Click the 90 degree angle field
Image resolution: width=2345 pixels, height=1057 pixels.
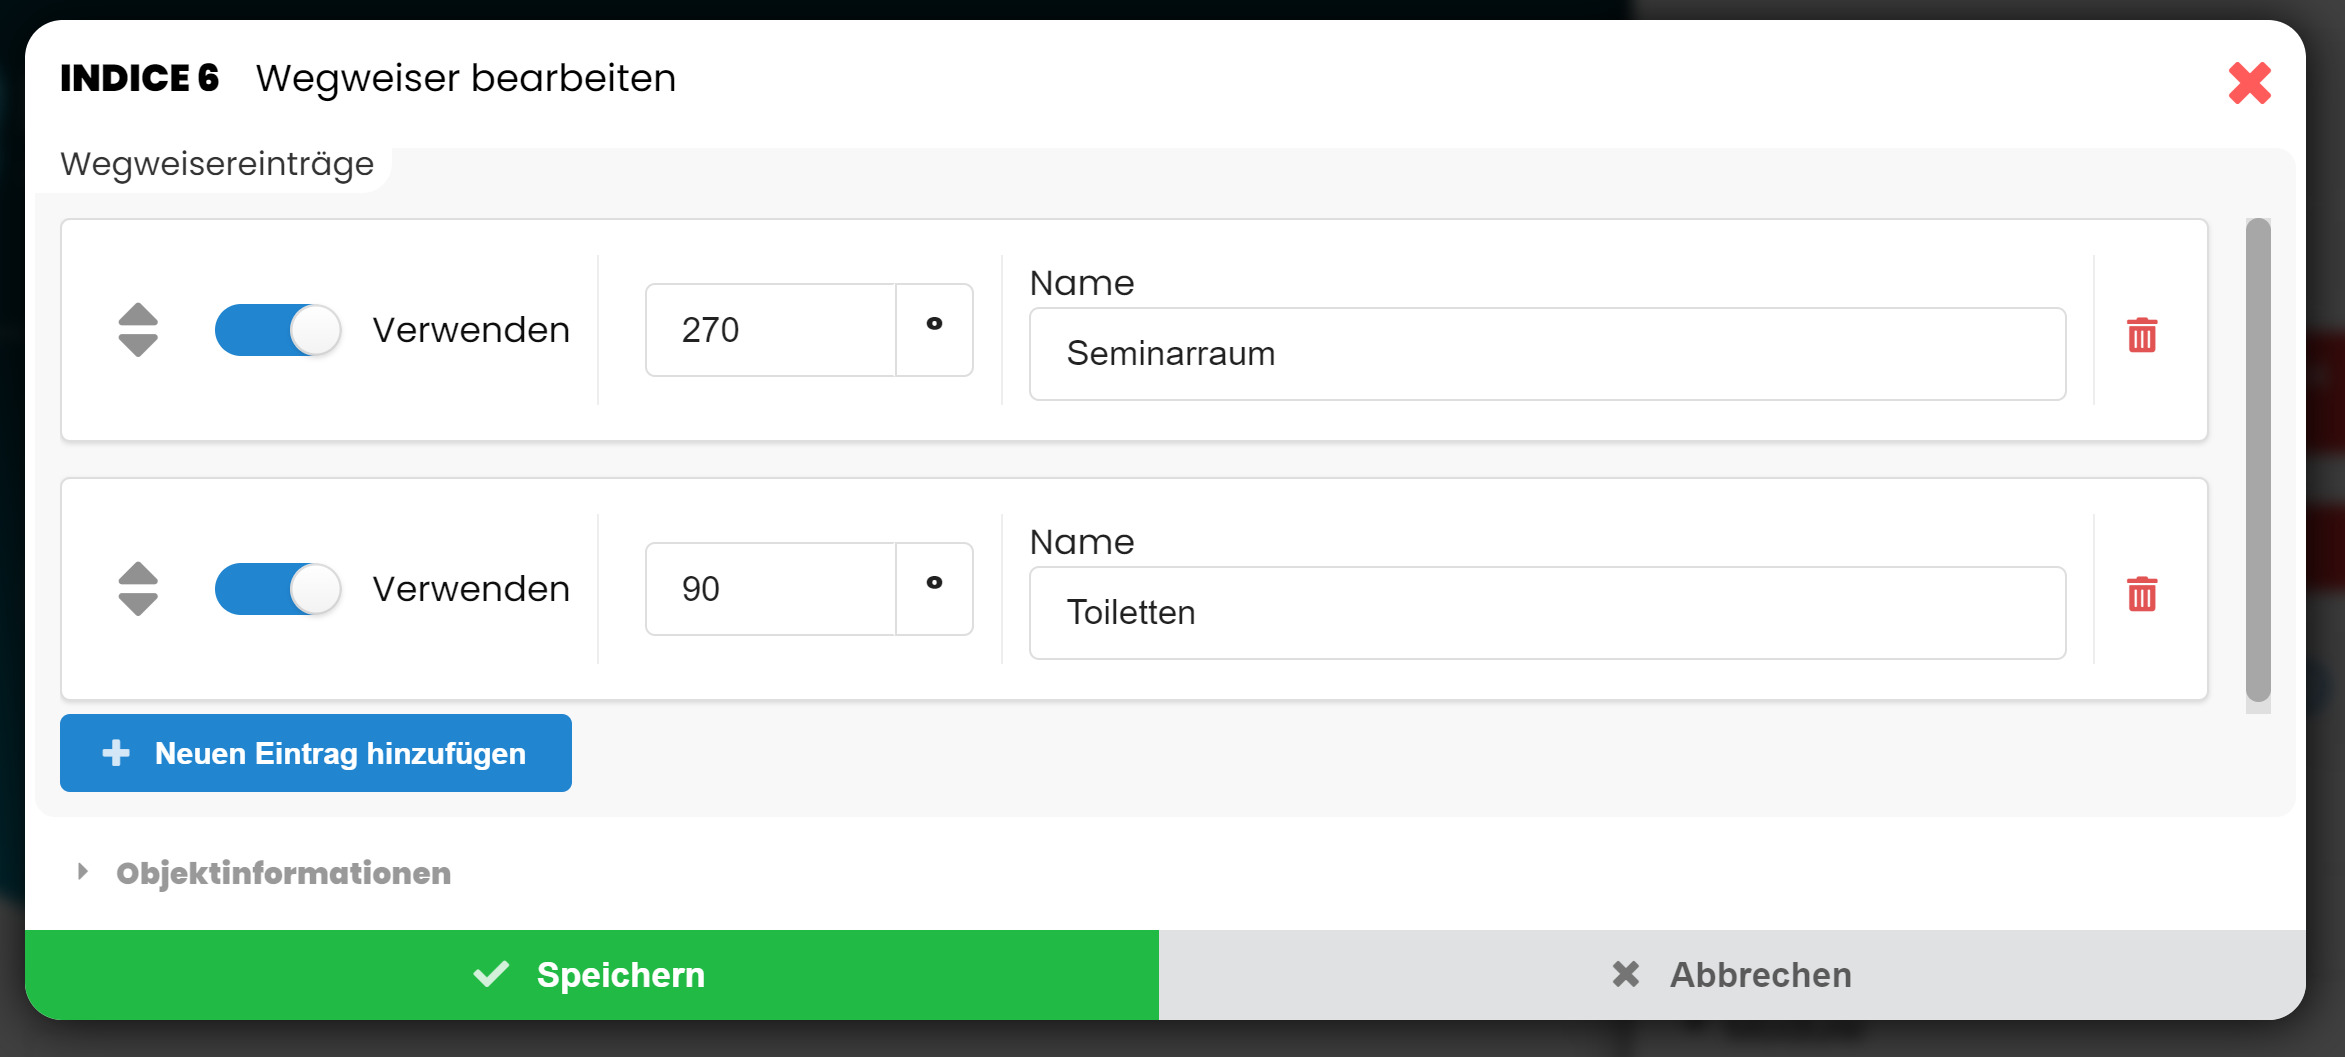pyautogui.click(x=770, y=589)
